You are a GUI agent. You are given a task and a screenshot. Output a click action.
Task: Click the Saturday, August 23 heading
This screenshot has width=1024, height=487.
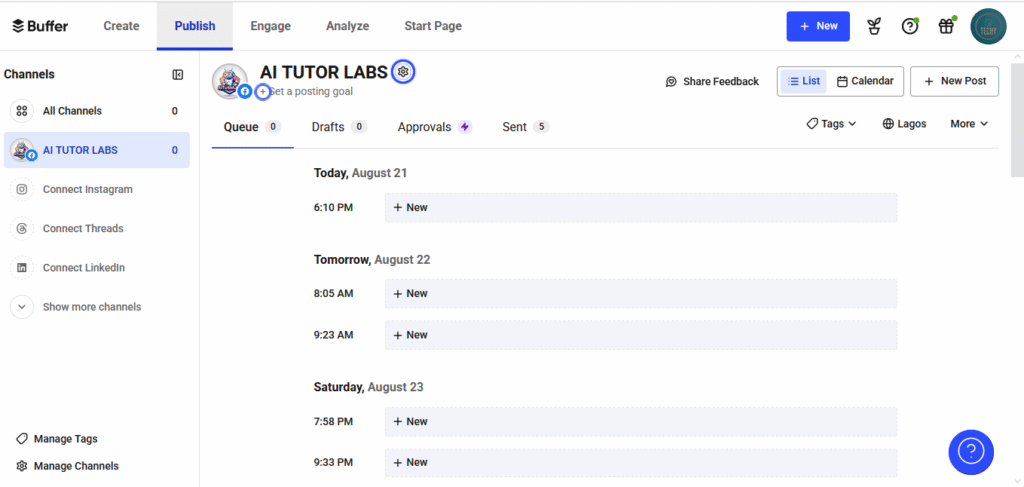point(368,387)
